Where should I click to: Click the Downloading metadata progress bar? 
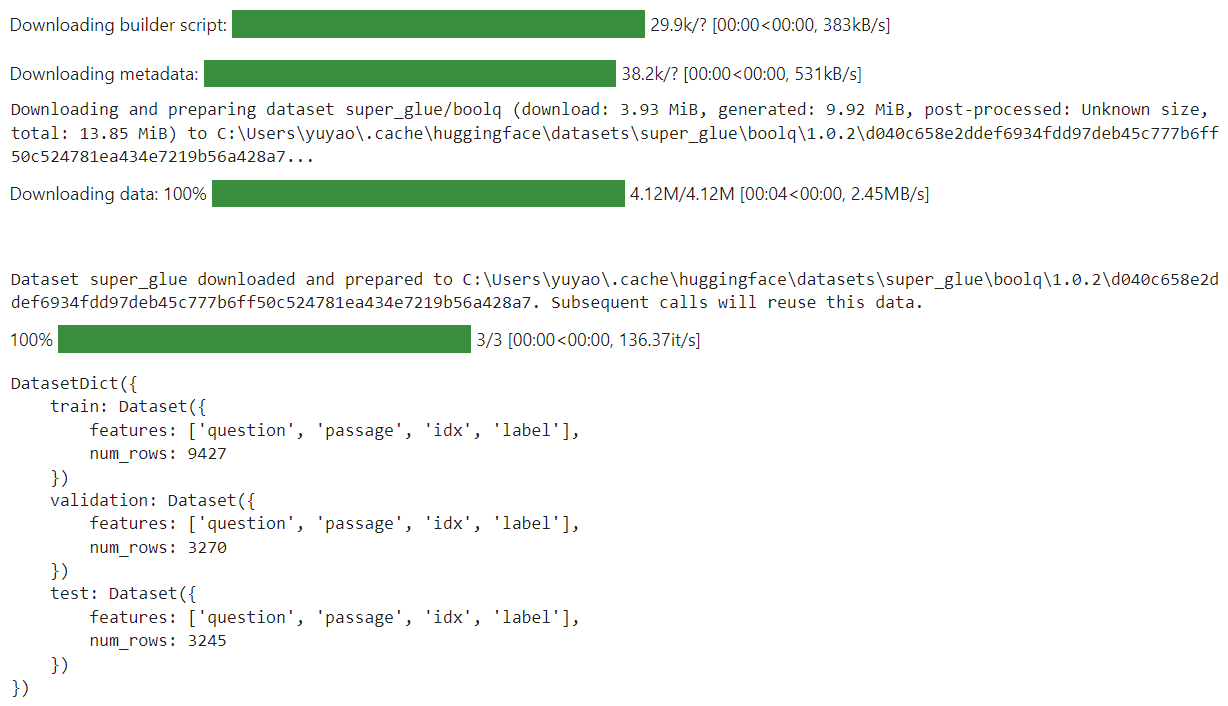point(409,73)
